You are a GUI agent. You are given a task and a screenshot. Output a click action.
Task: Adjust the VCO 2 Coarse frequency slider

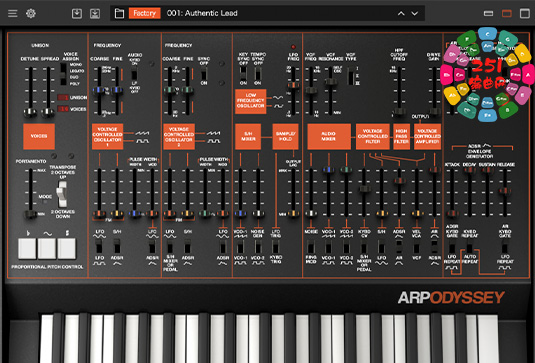[170, 90]
